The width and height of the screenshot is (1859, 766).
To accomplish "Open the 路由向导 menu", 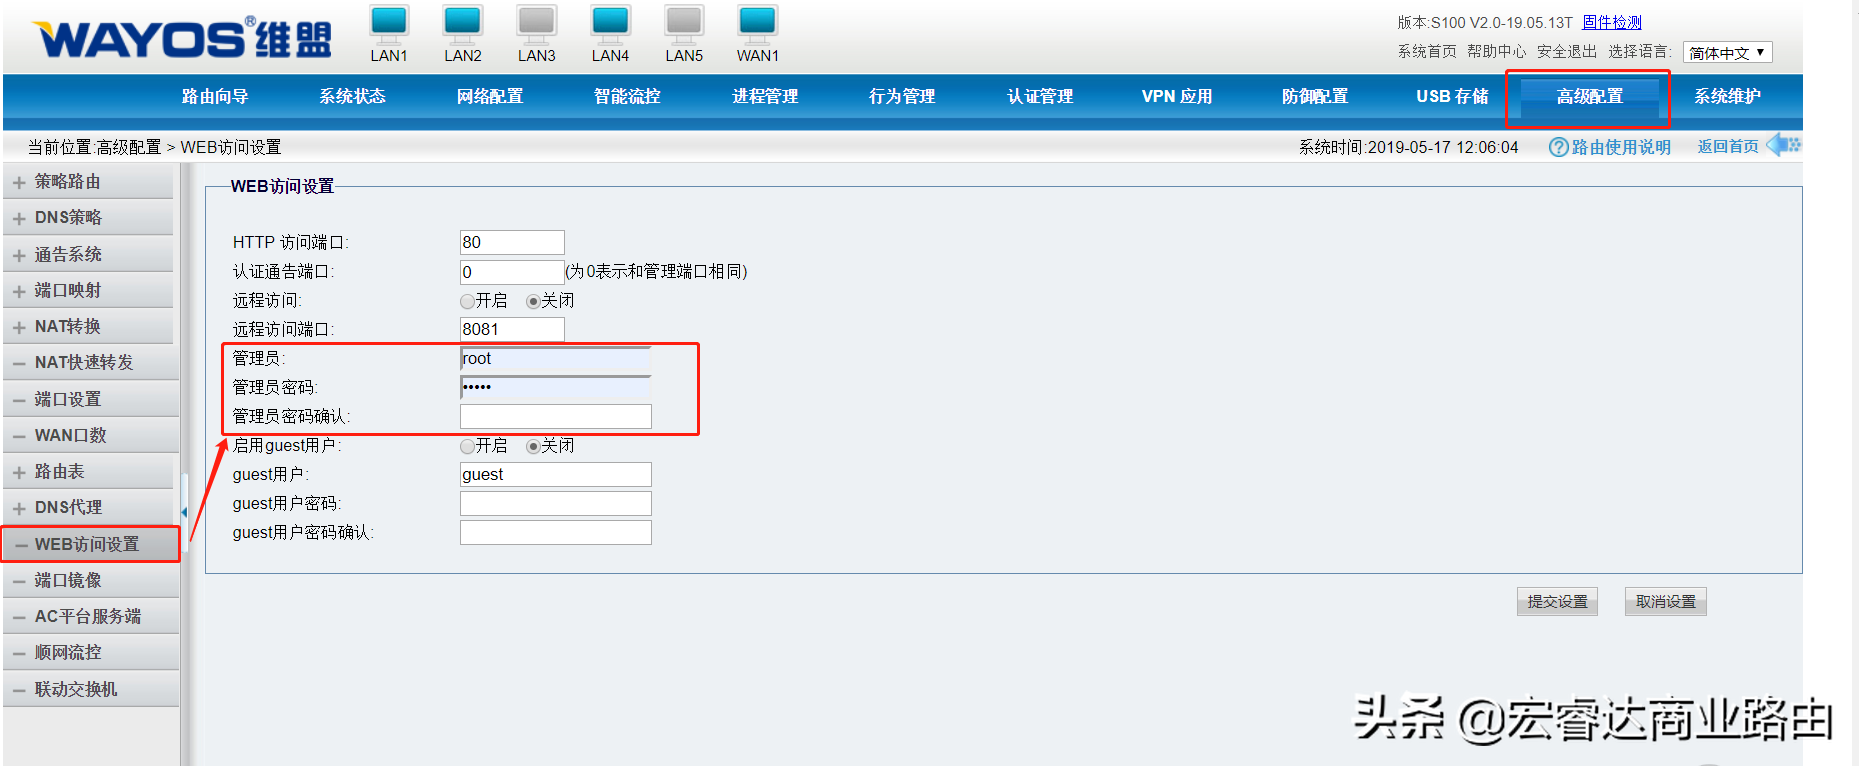I will [215, 96].
